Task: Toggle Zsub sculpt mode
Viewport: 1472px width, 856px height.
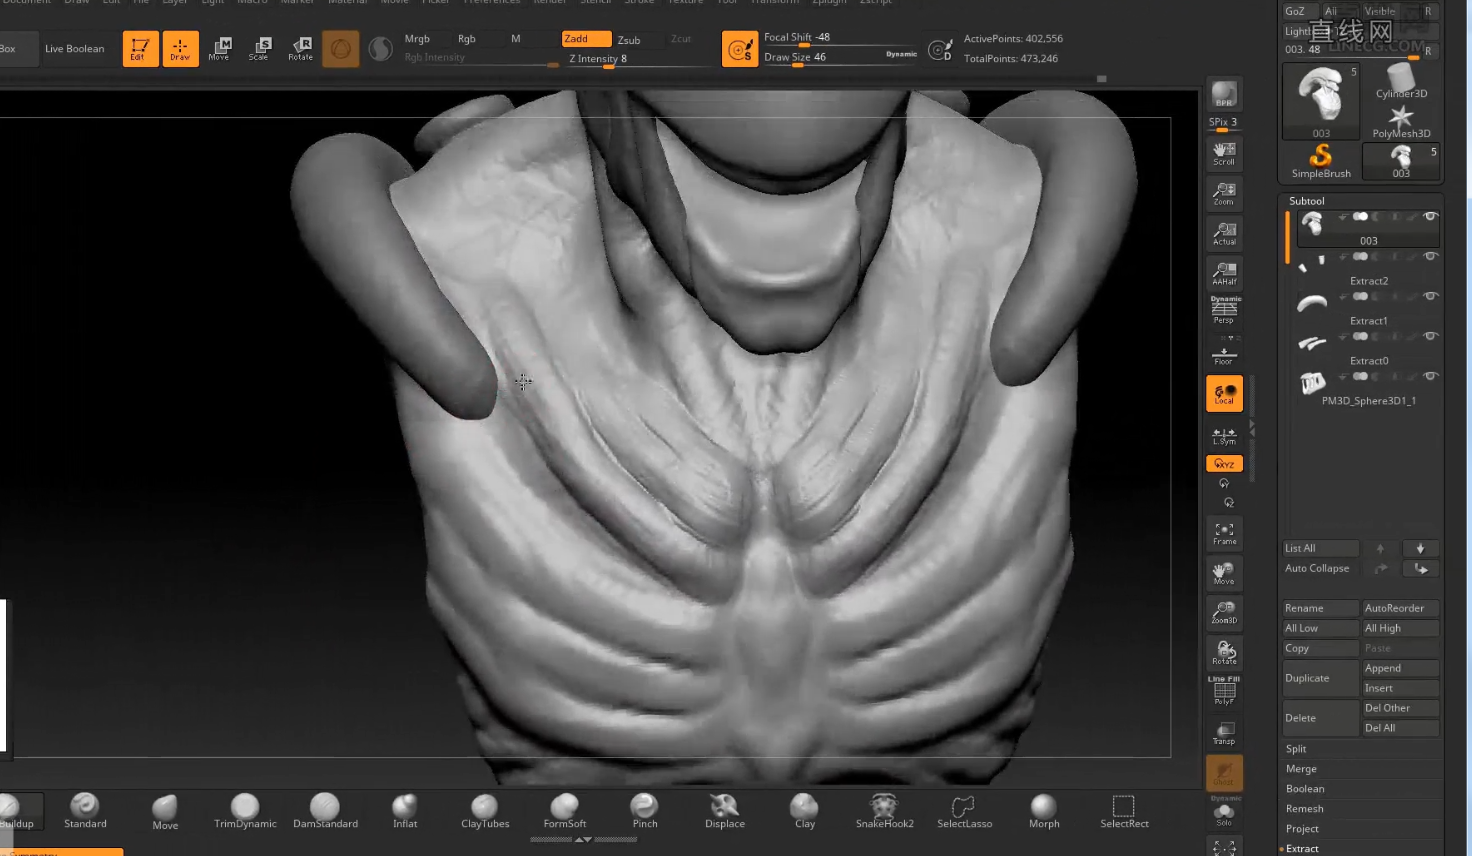Action: [629, 40]
